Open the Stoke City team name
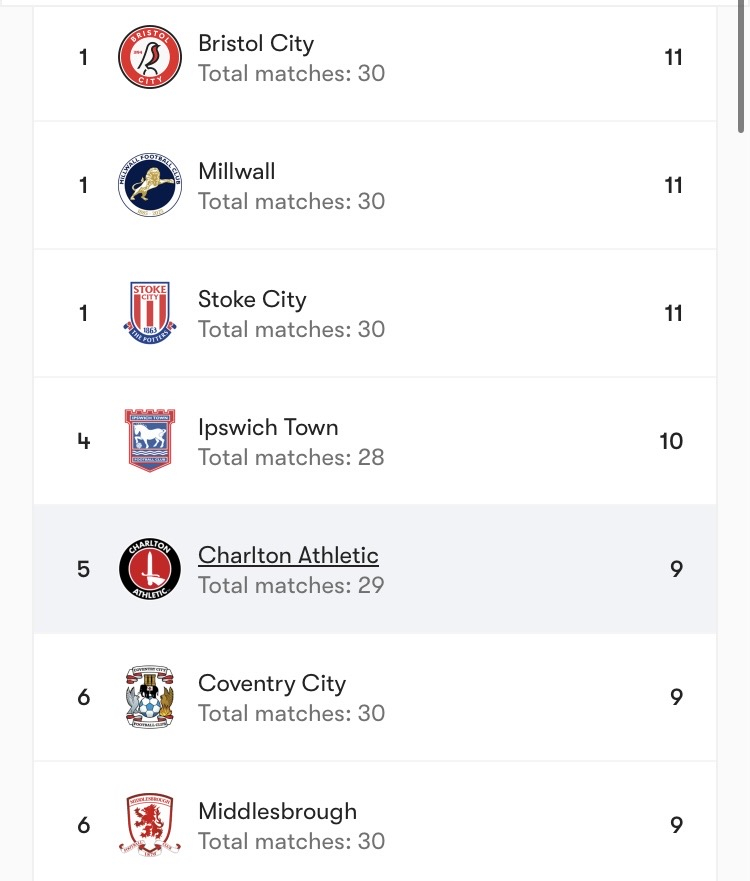750x881 pixels. (252, 299)
